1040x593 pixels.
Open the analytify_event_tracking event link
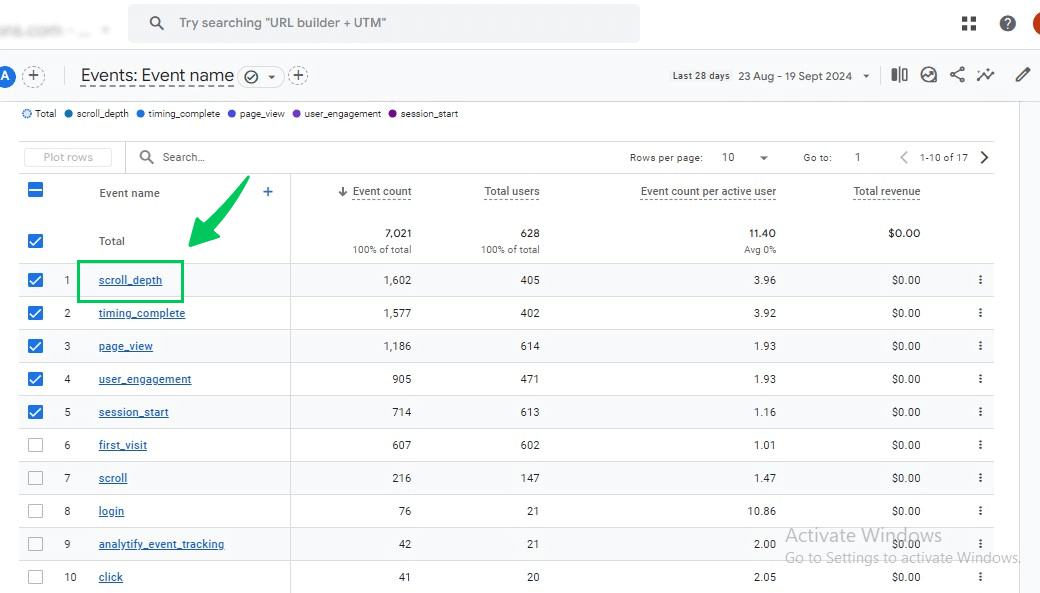161,544
